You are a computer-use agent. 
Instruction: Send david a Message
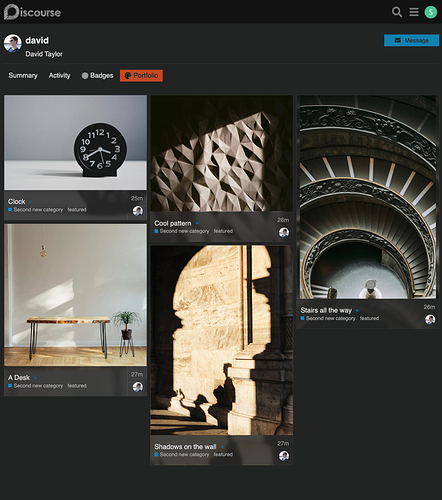click(x=411, y=40)
